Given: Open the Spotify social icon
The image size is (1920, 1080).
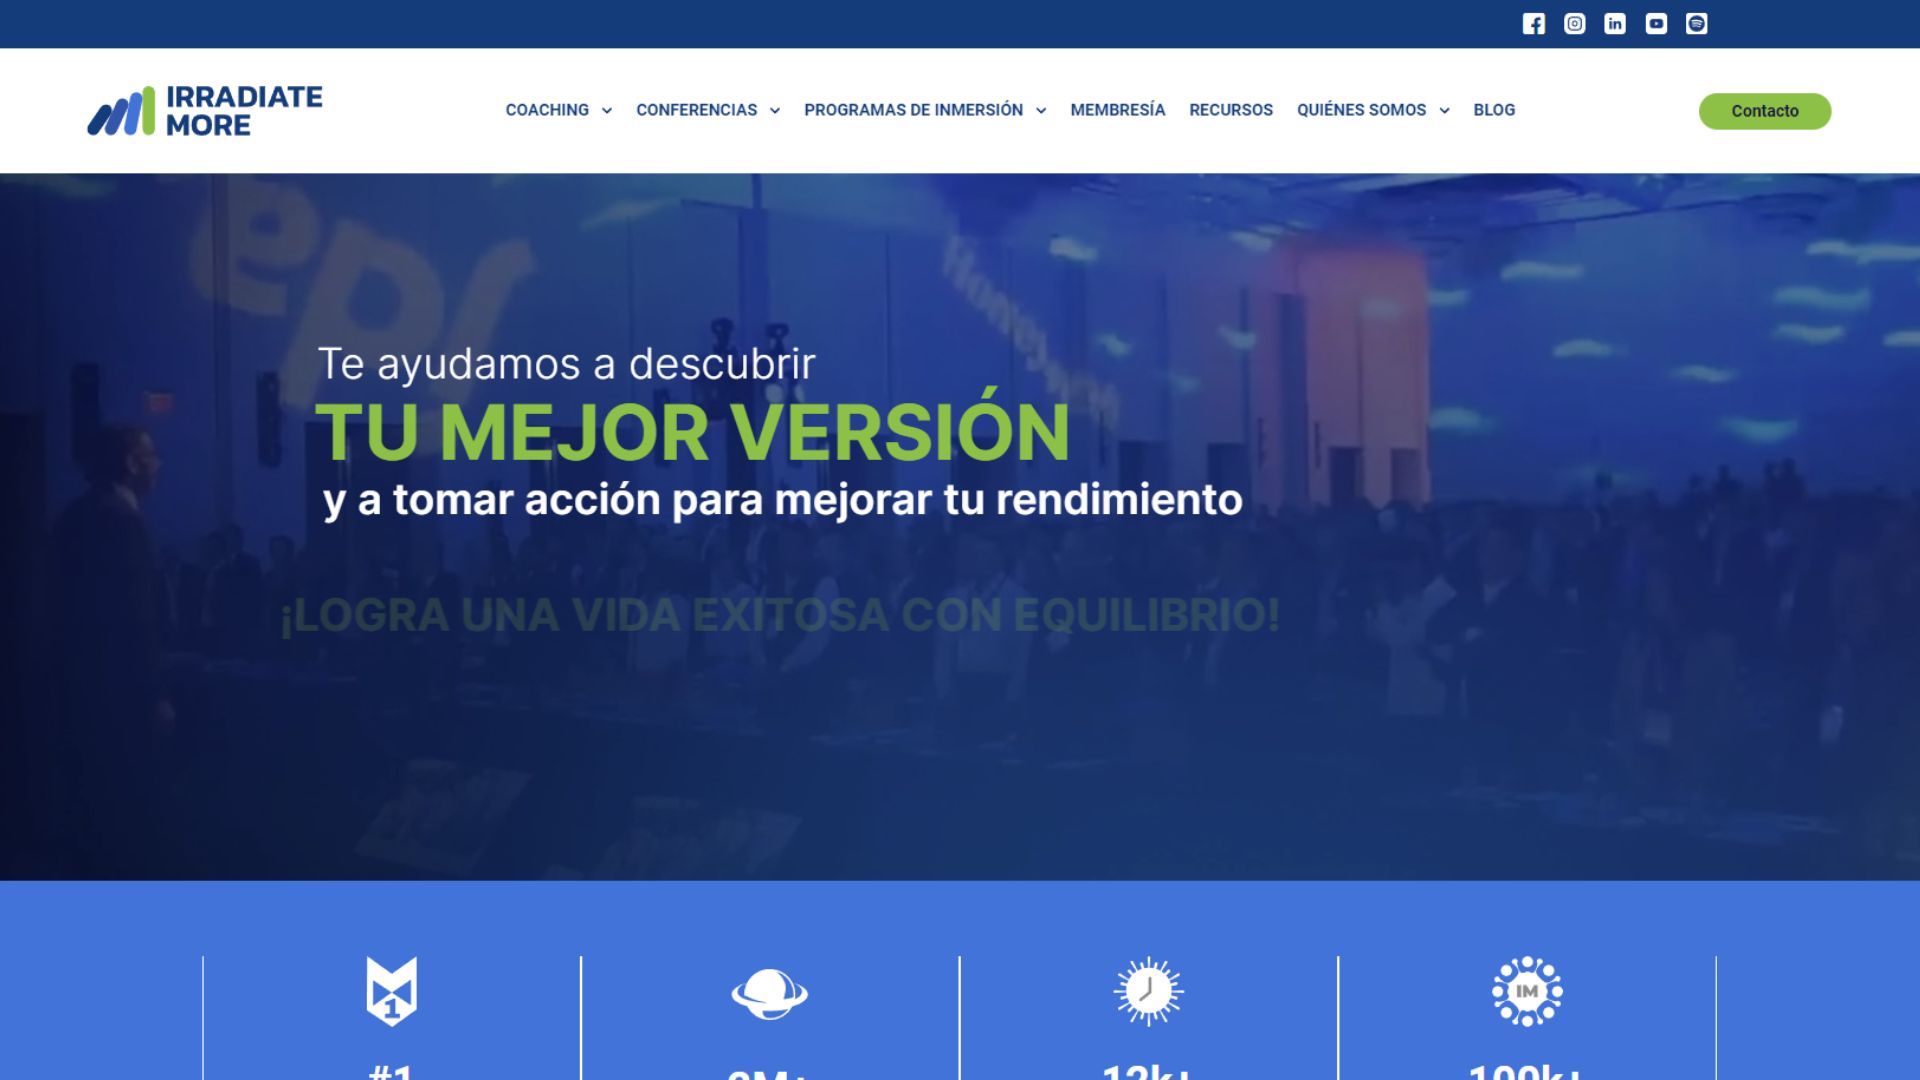Looking at the screenshot, I should [x=1697, y=23].
